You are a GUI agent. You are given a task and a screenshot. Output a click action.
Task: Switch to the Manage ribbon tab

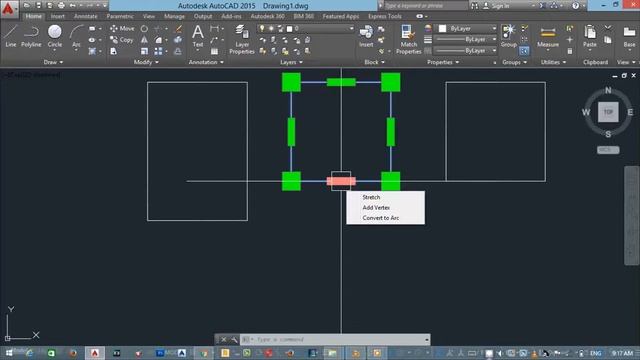pyautogui.click(x=174, y=16)
